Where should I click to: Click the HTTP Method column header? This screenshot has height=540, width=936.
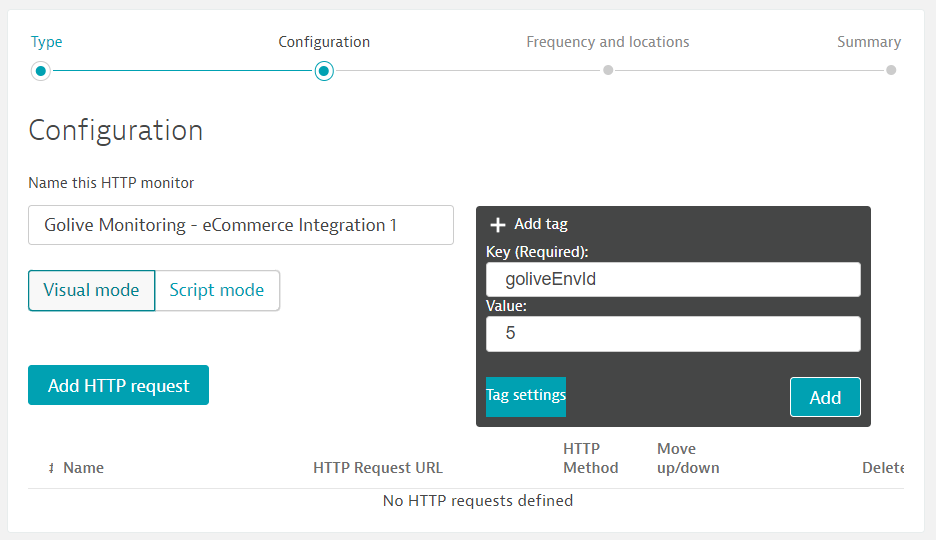(590, 458)
